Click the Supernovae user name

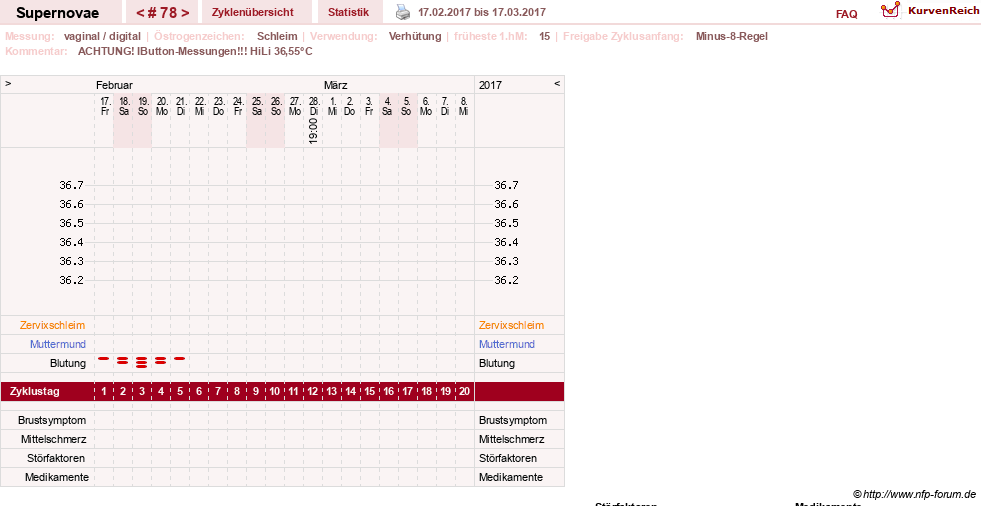[x=58, y=13]
